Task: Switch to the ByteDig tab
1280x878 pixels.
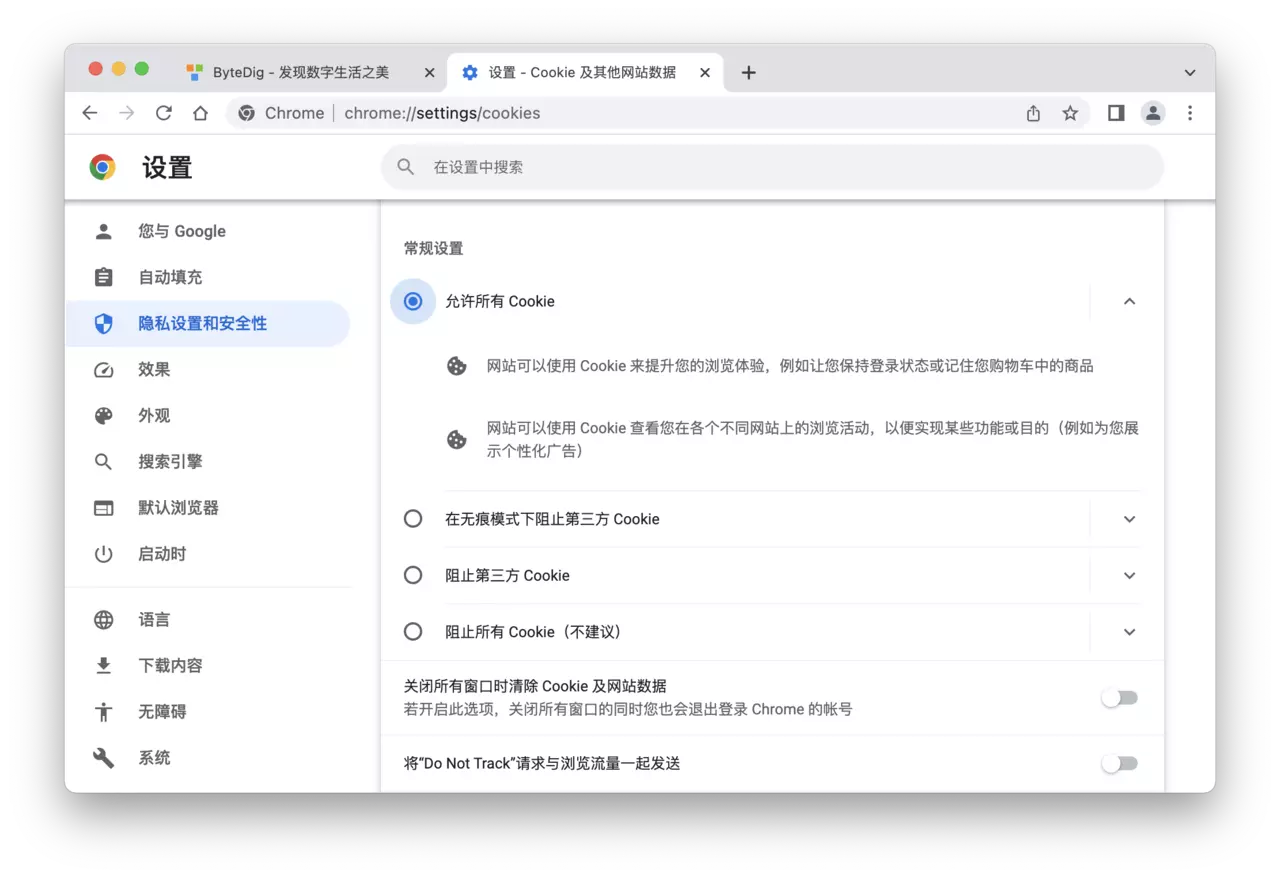Action: [311, 72]
